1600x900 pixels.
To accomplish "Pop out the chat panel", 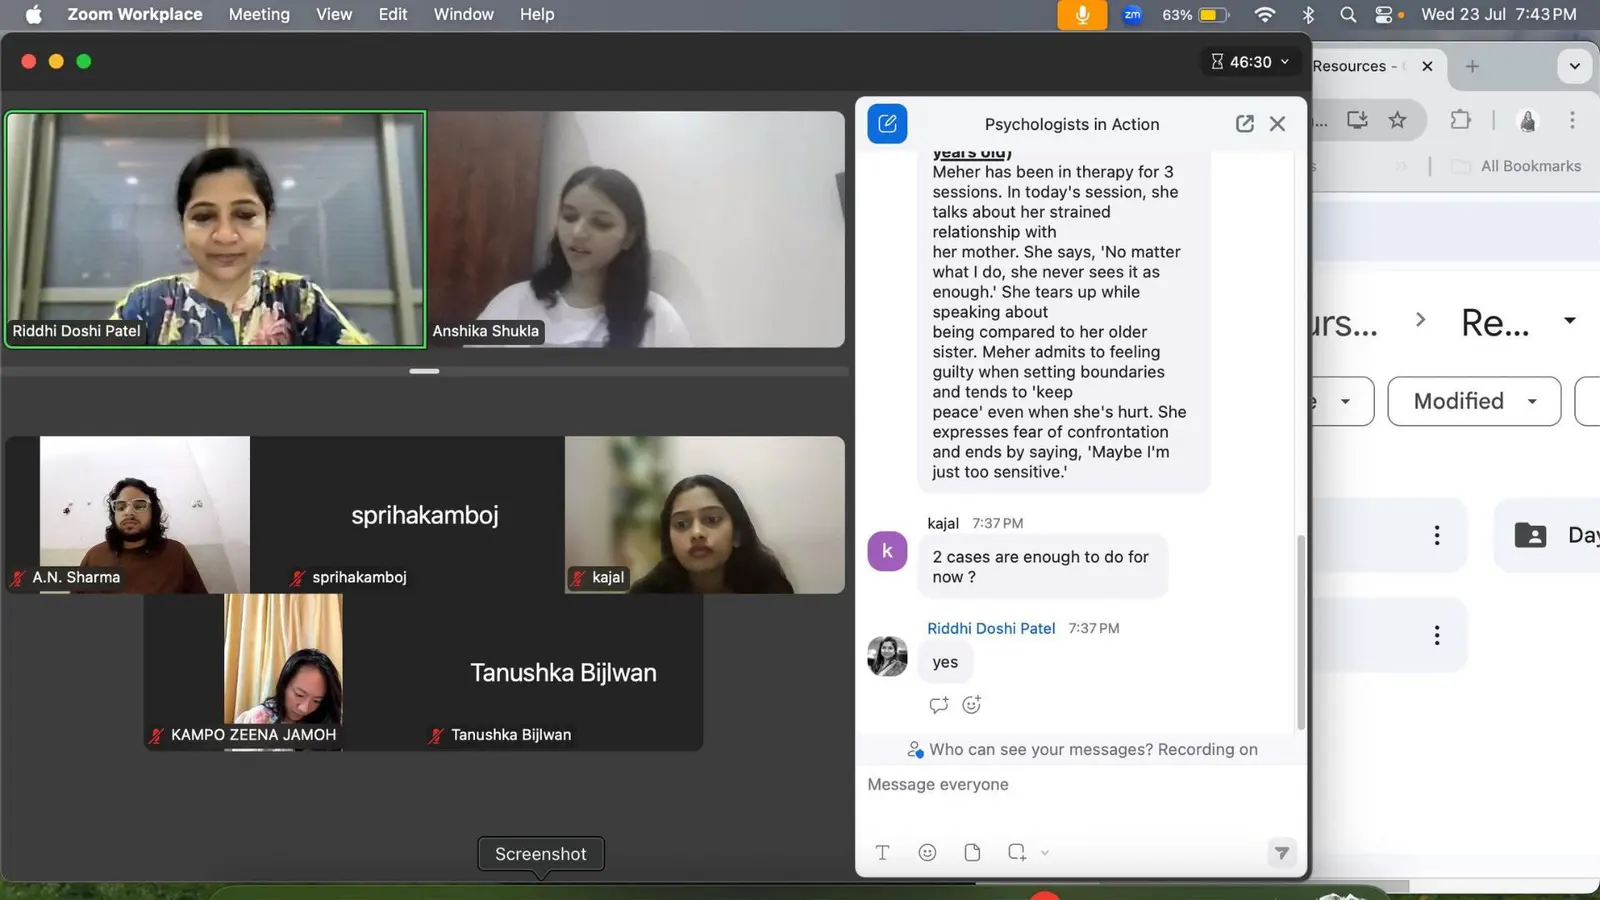I will click(x=1244, y=124).
